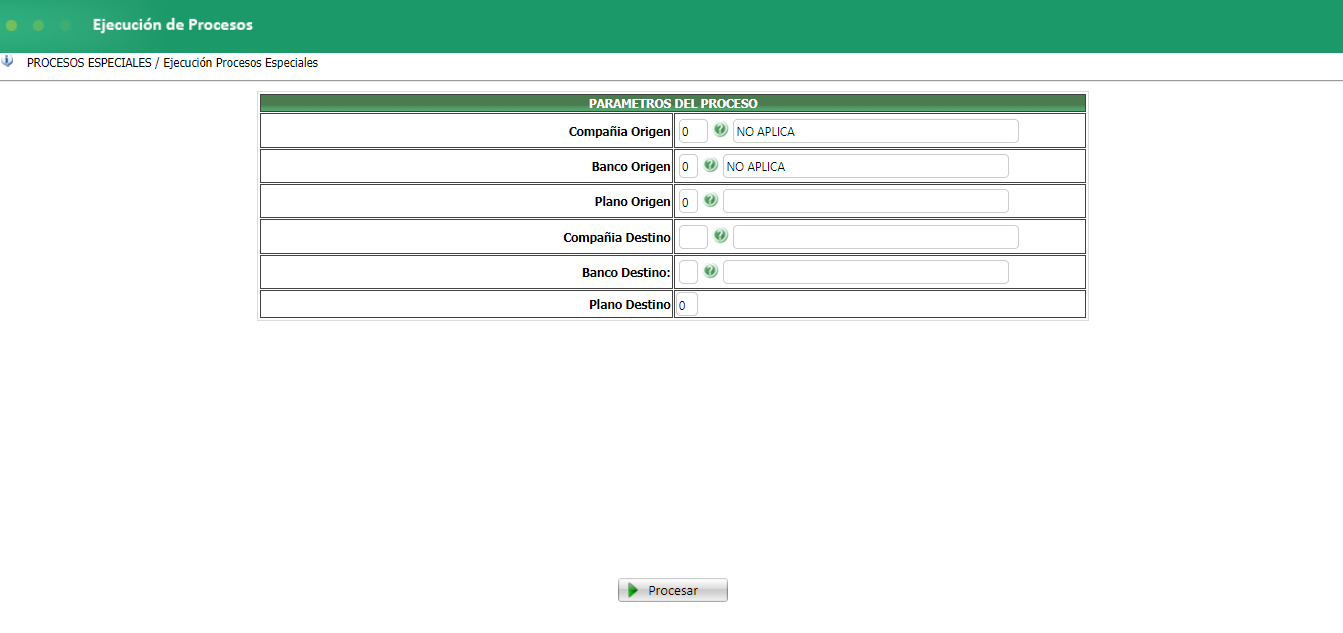The image size is (1343, 633).
Task: Focus the Plano Origen code field
Action: [x=688, y=201]
